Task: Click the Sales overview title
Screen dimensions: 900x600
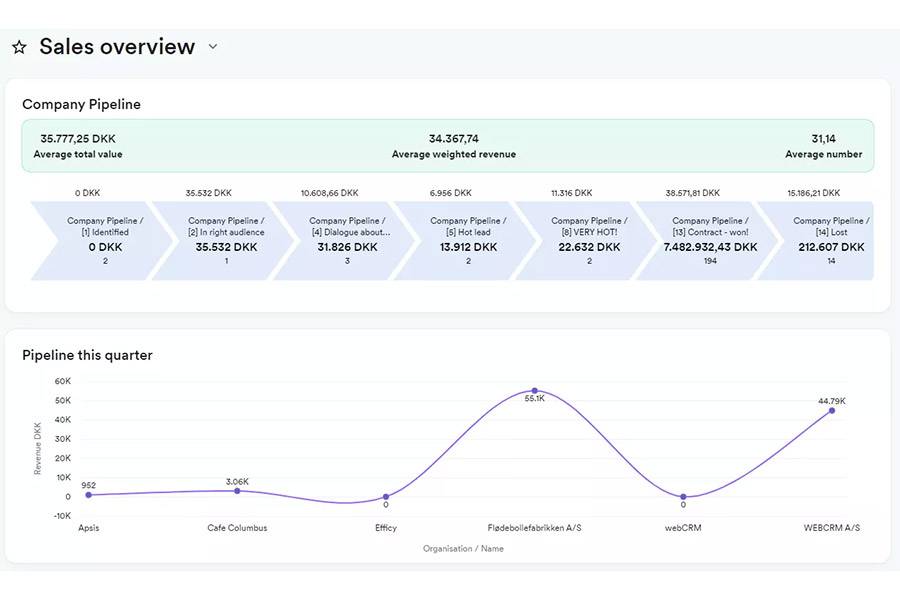Action: [117, 47]
